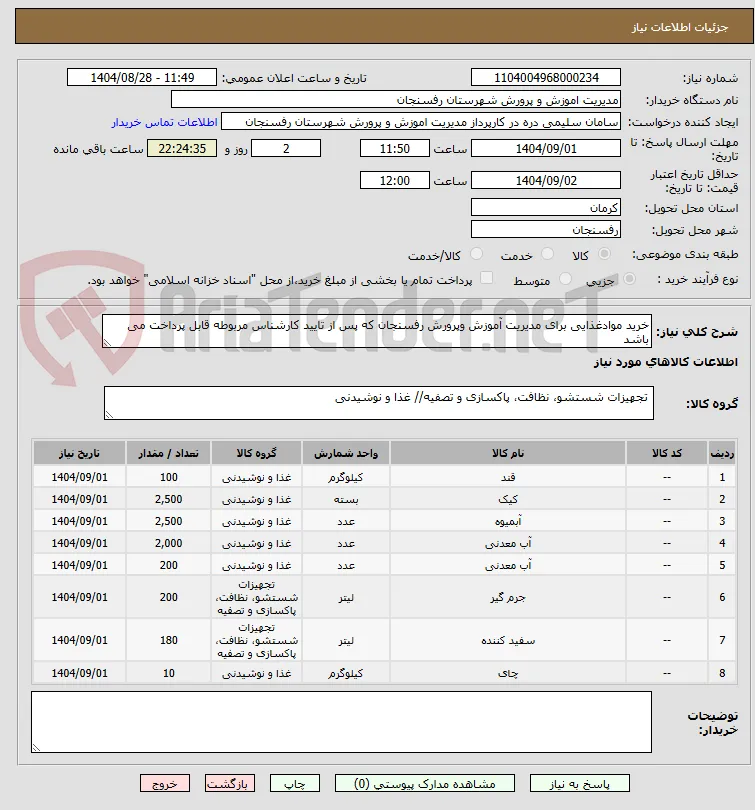
Task: Click the city field رفسنجان
Action: 546,230
